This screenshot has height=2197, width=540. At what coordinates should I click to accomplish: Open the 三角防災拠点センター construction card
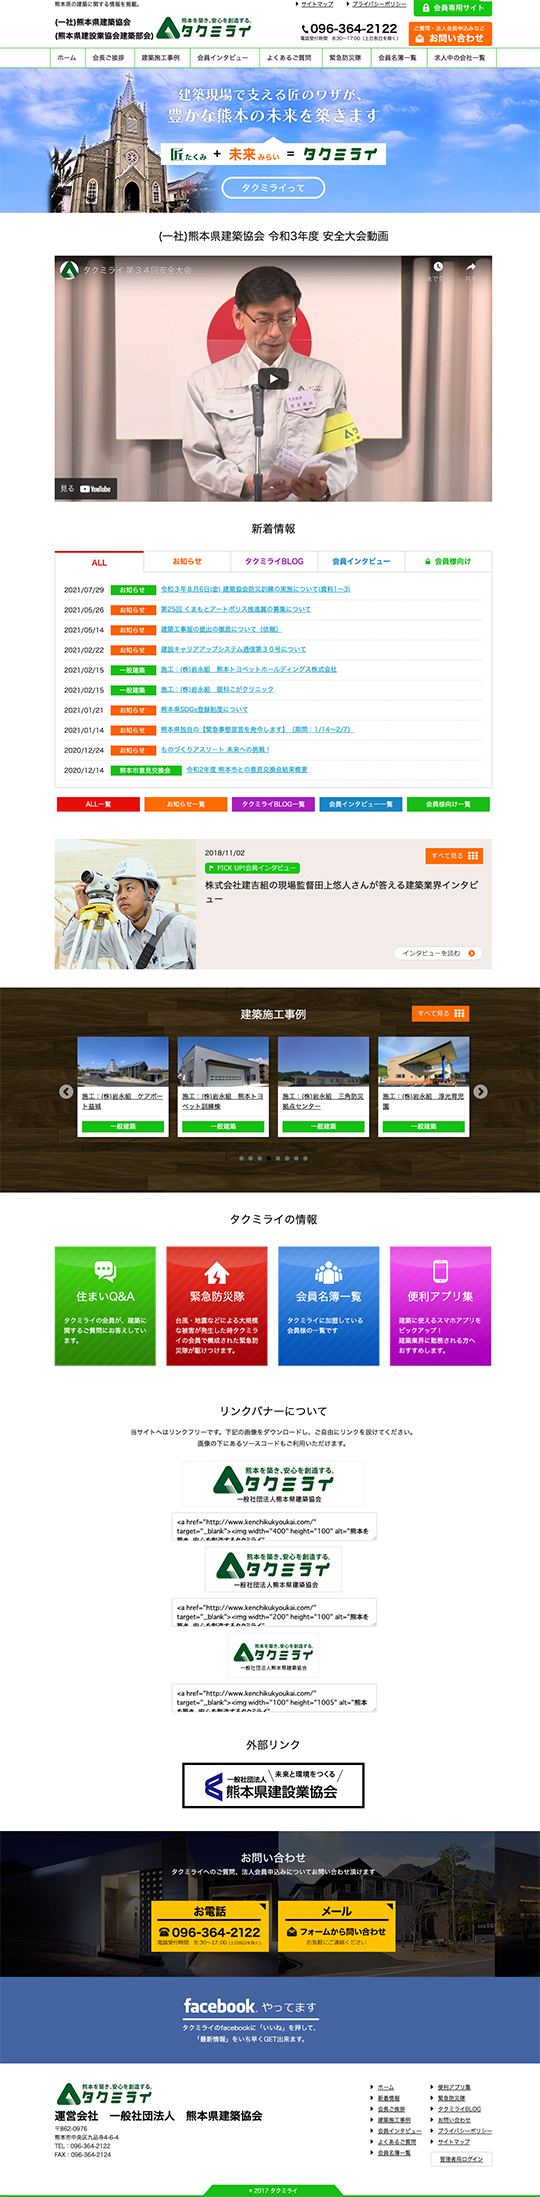point(323,1086)
